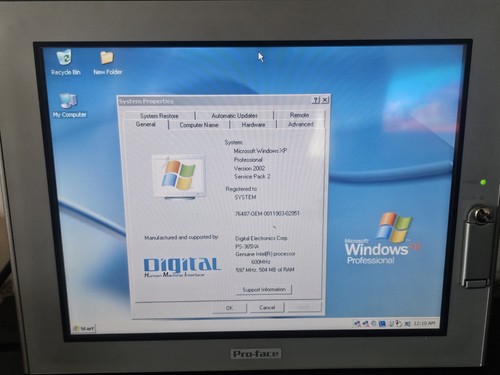Image resolution: width=500 pixels, height=375 pixels.
Task: Click the Support Information button
Action: pos(264,290)
